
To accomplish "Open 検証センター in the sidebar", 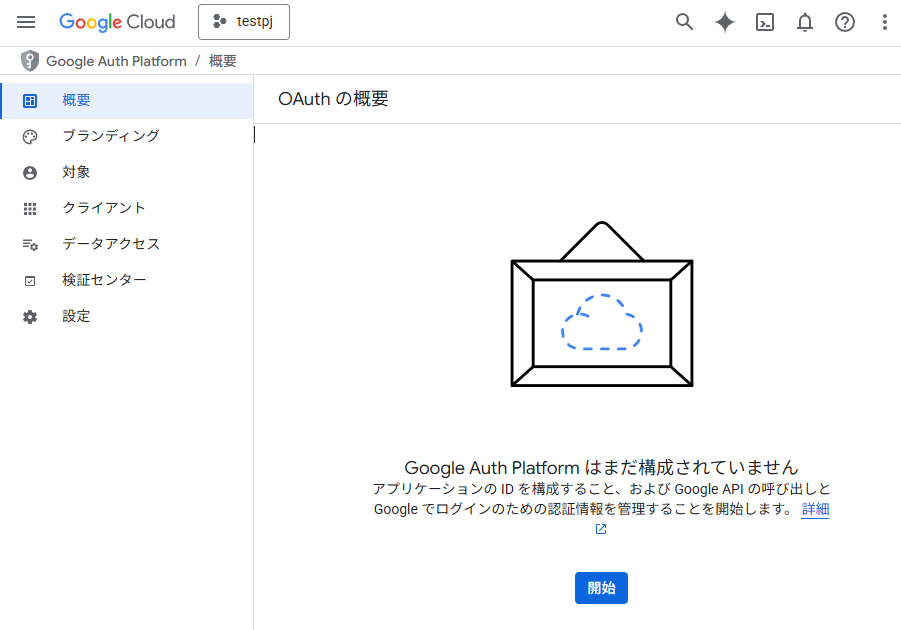I will pyautogui.click(x=104, y=280).
